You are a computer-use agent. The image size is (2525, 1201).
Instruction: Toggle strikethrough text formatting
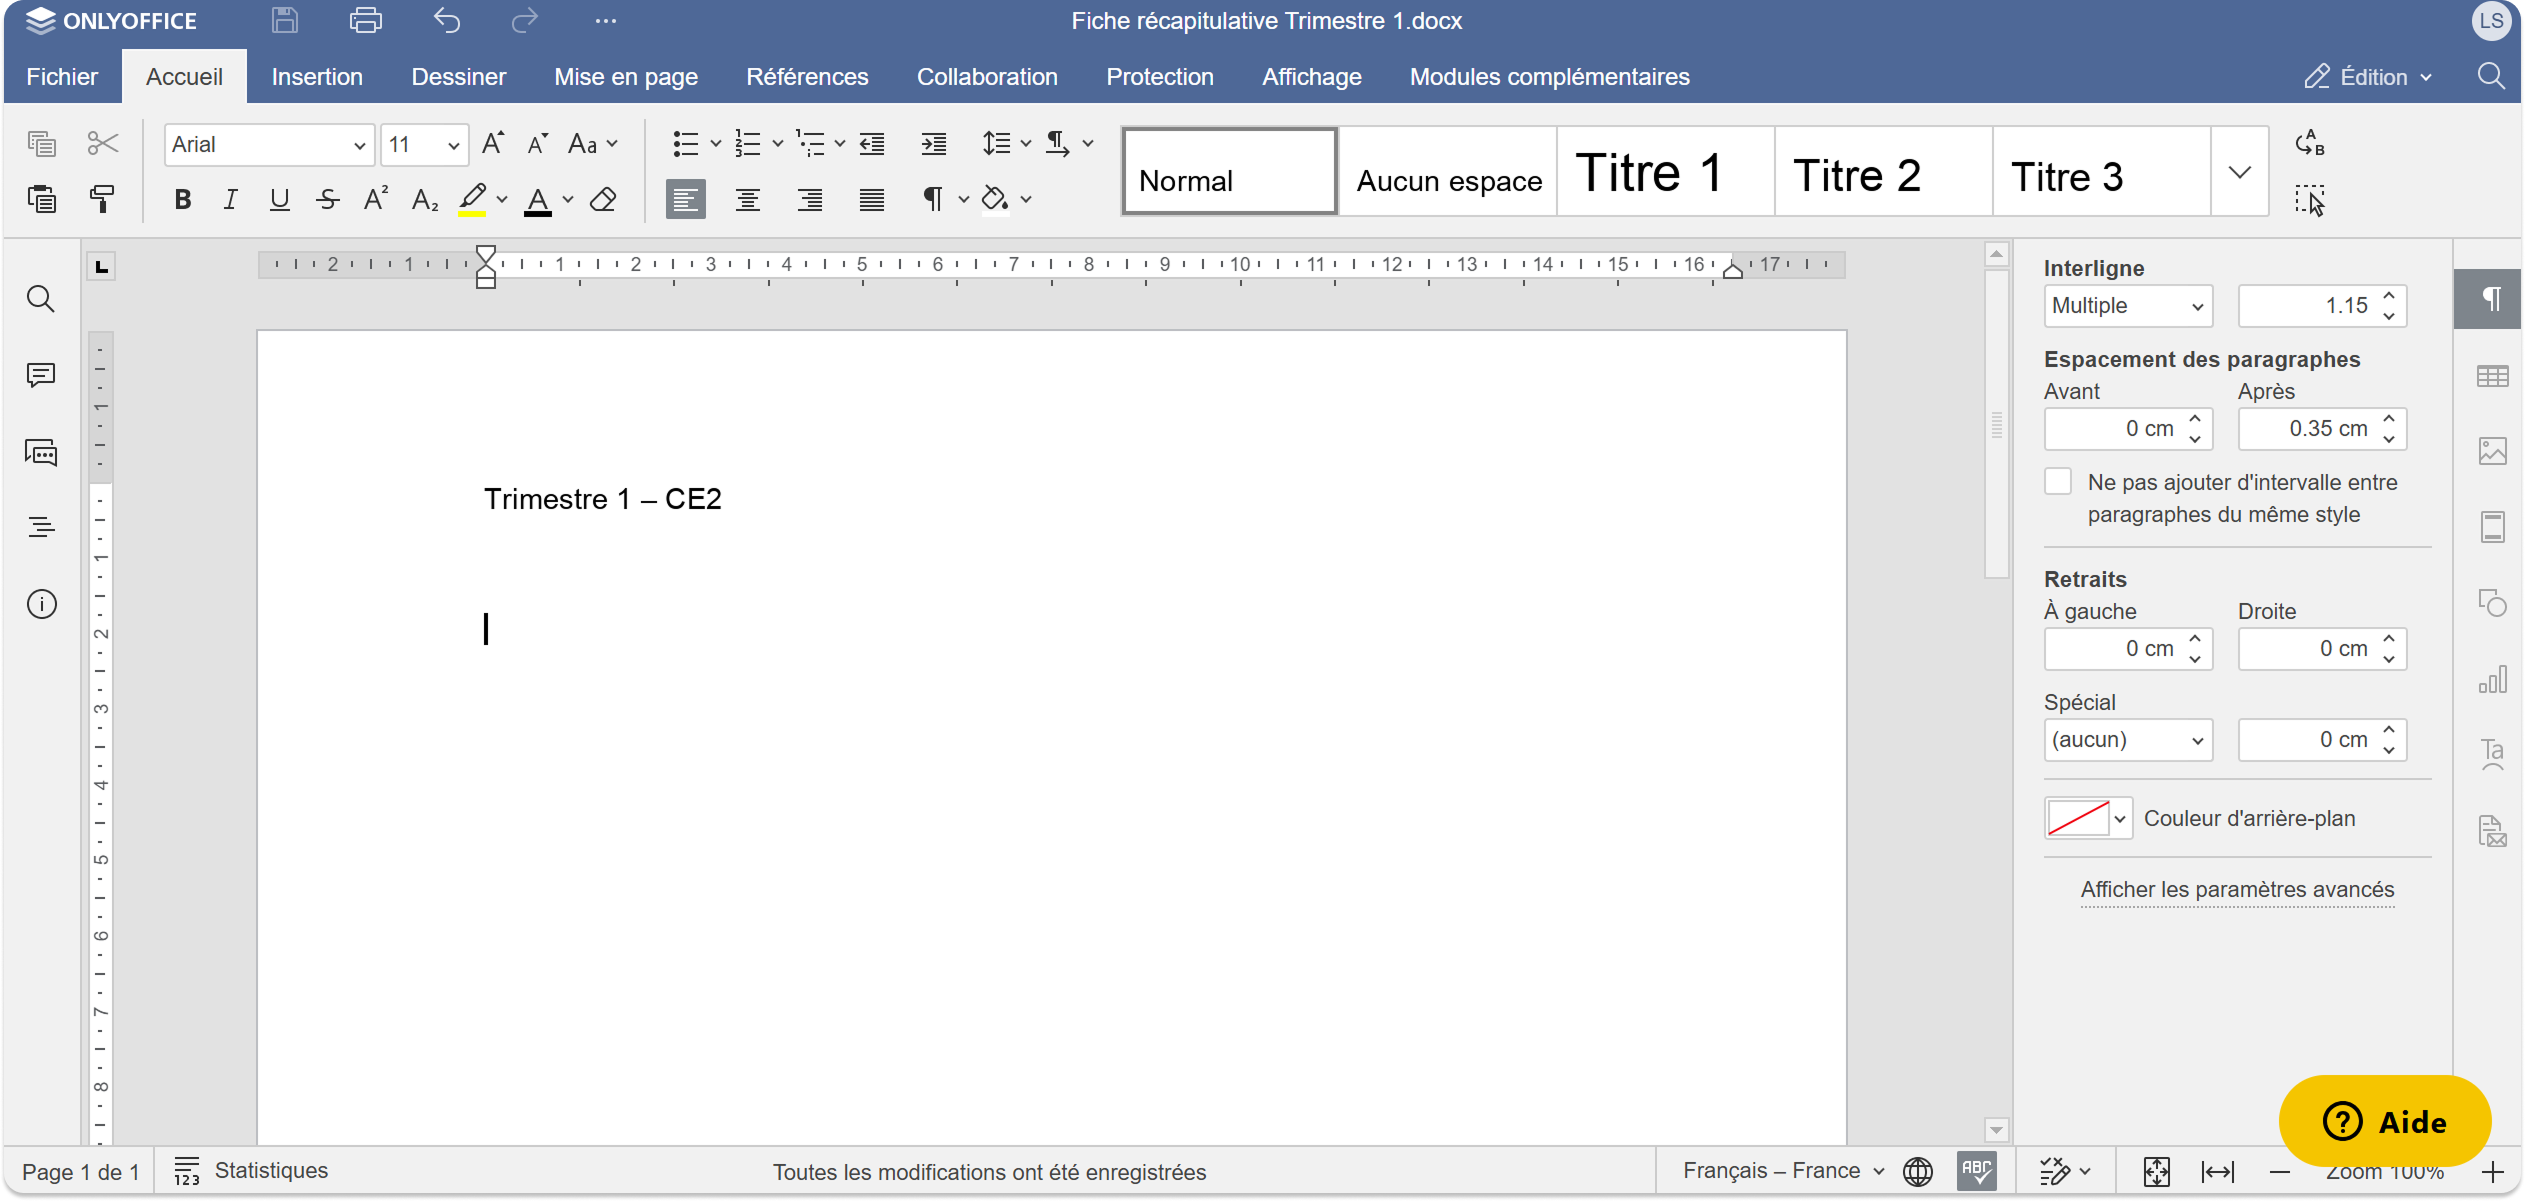pyautogui.click(x=327, y=199)
